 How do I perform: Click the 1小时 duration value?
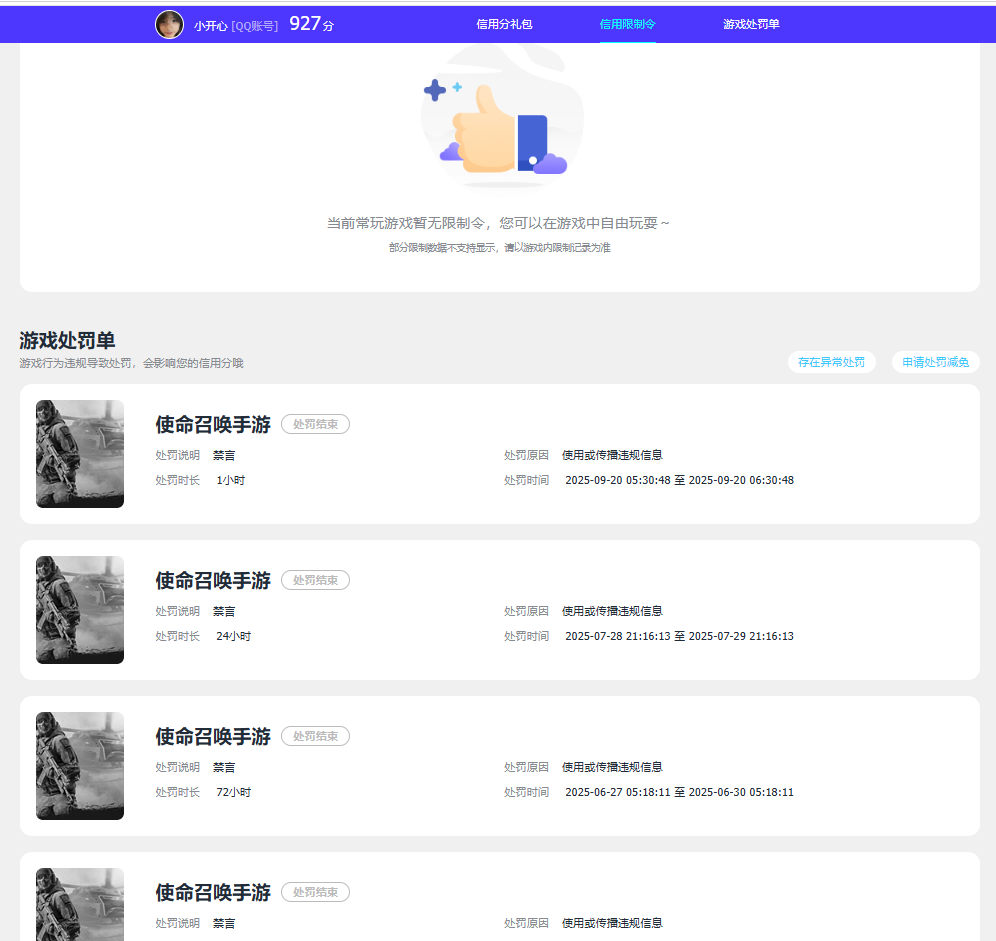(x=231, y=480)
